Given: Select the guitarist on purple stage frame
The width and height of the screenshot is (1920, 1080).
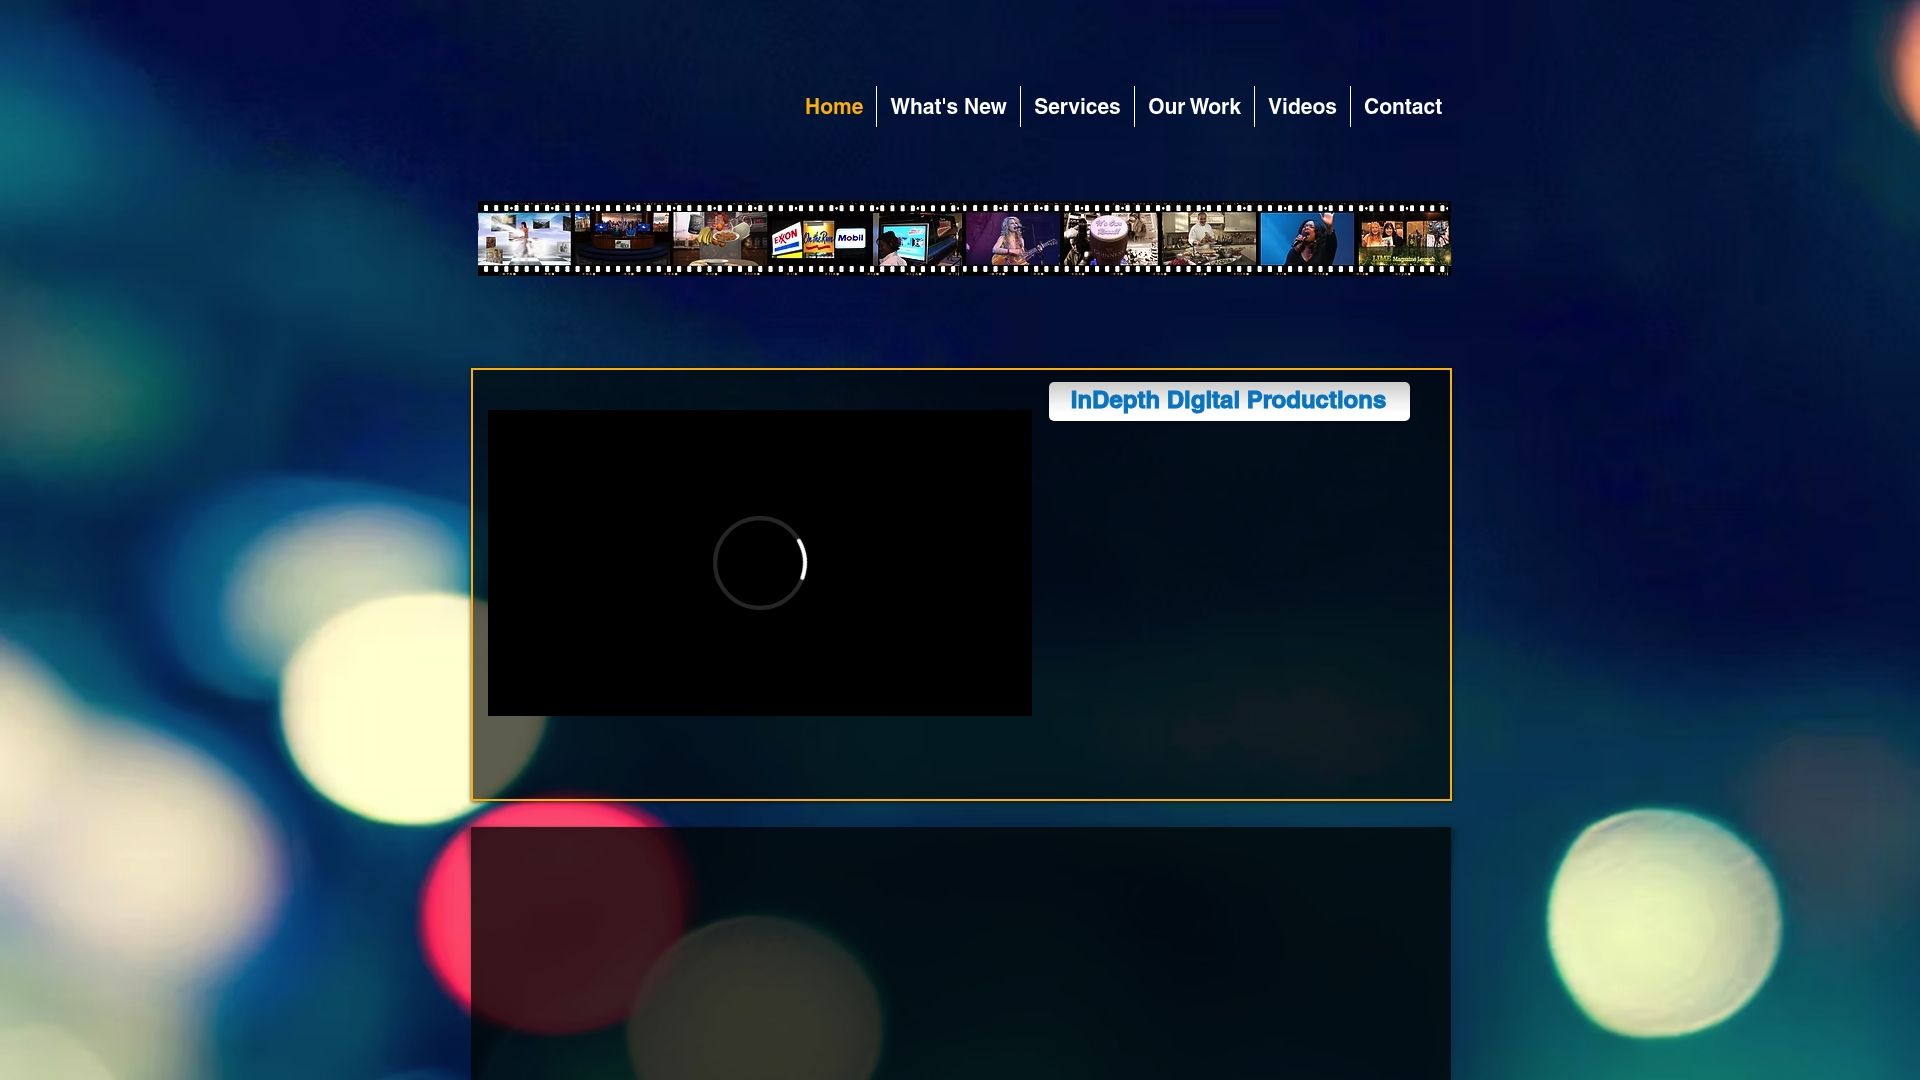Looking at the screenshot, I should [x=1012, y=239].
